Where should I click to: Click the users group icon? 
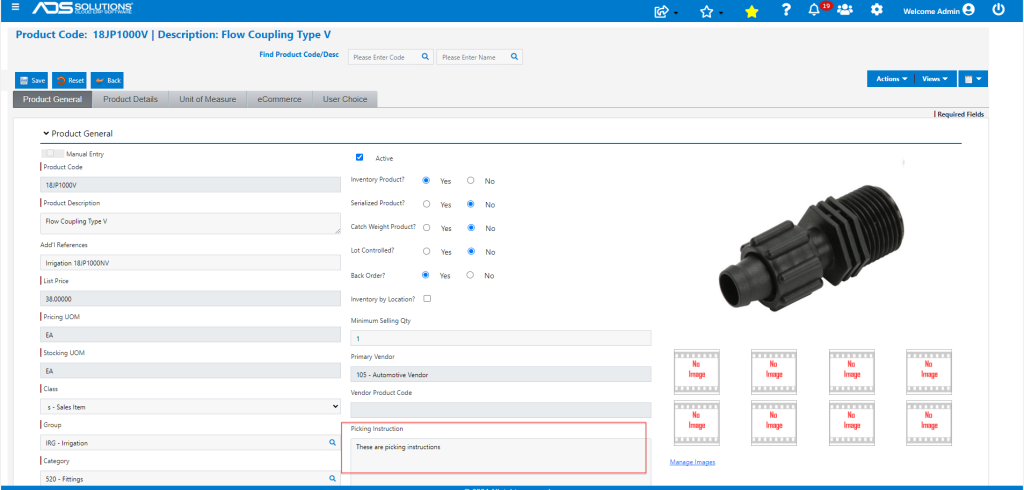point(845,10)
